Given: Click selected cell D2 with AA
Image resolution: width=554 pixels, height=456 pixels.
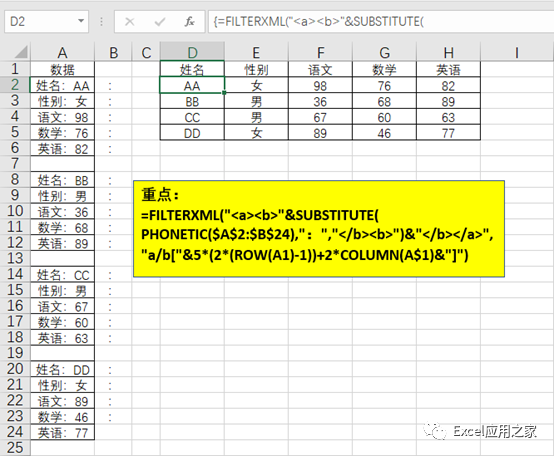Looking at the screenshot, I should pyautogui.click(x=192, y=85).
